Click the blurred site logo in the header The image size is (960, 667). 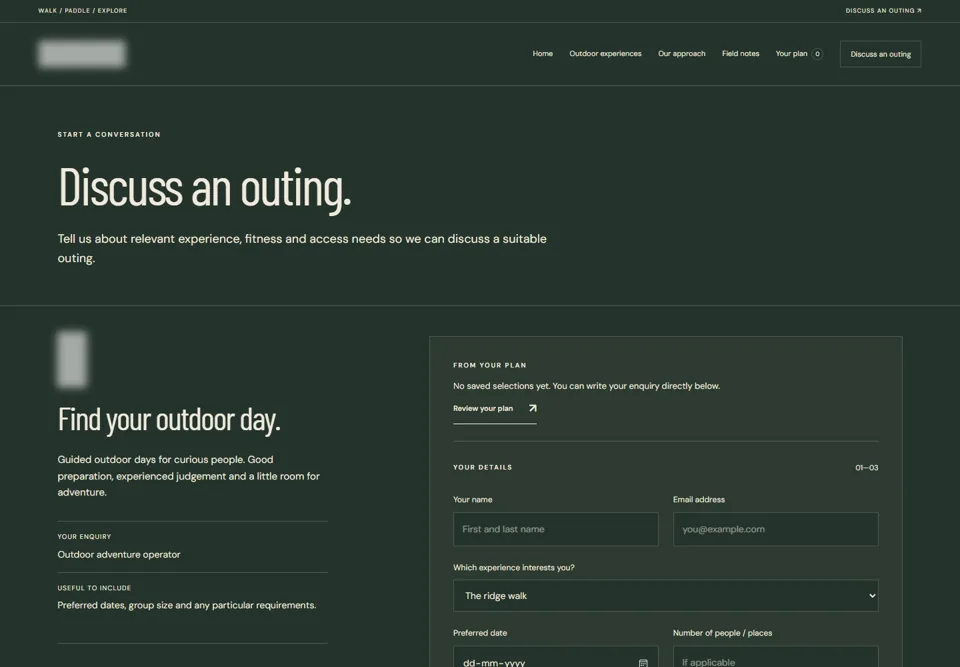point(82,54)
